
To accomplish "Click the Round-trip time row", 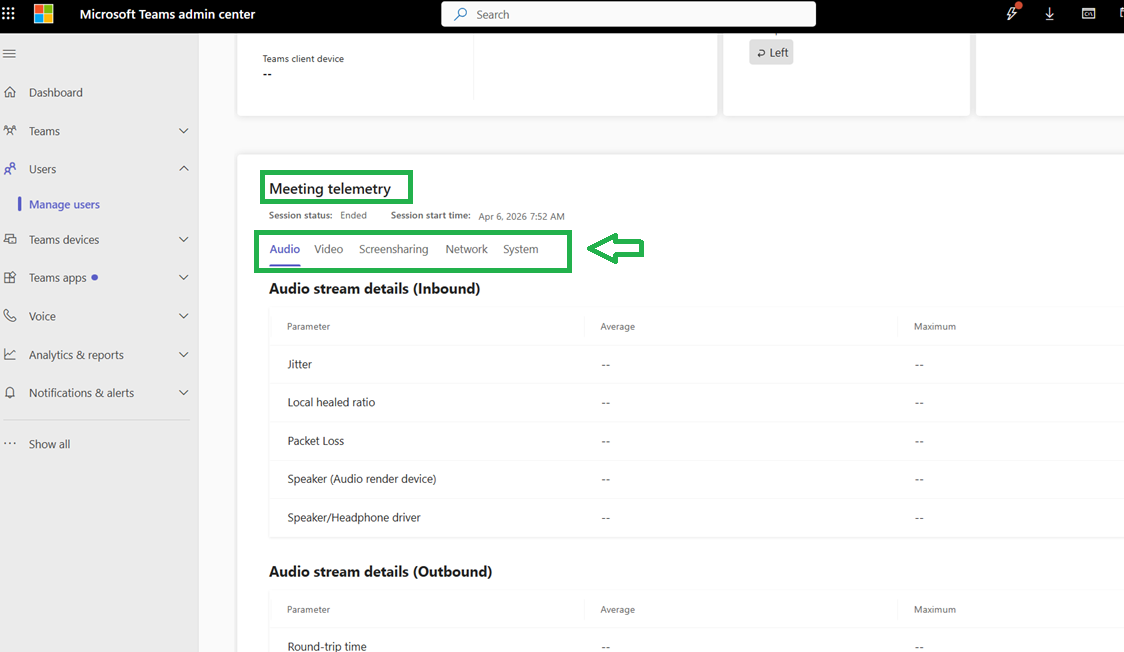I will coord(696,643).
